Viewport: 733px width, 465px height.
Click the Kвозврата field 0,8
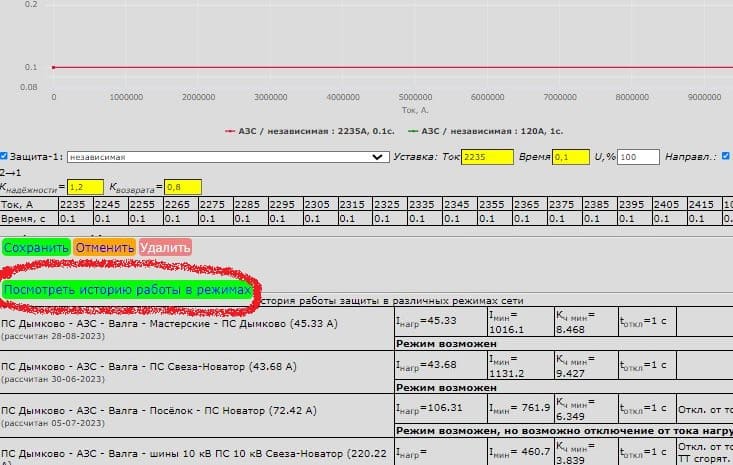182,187
